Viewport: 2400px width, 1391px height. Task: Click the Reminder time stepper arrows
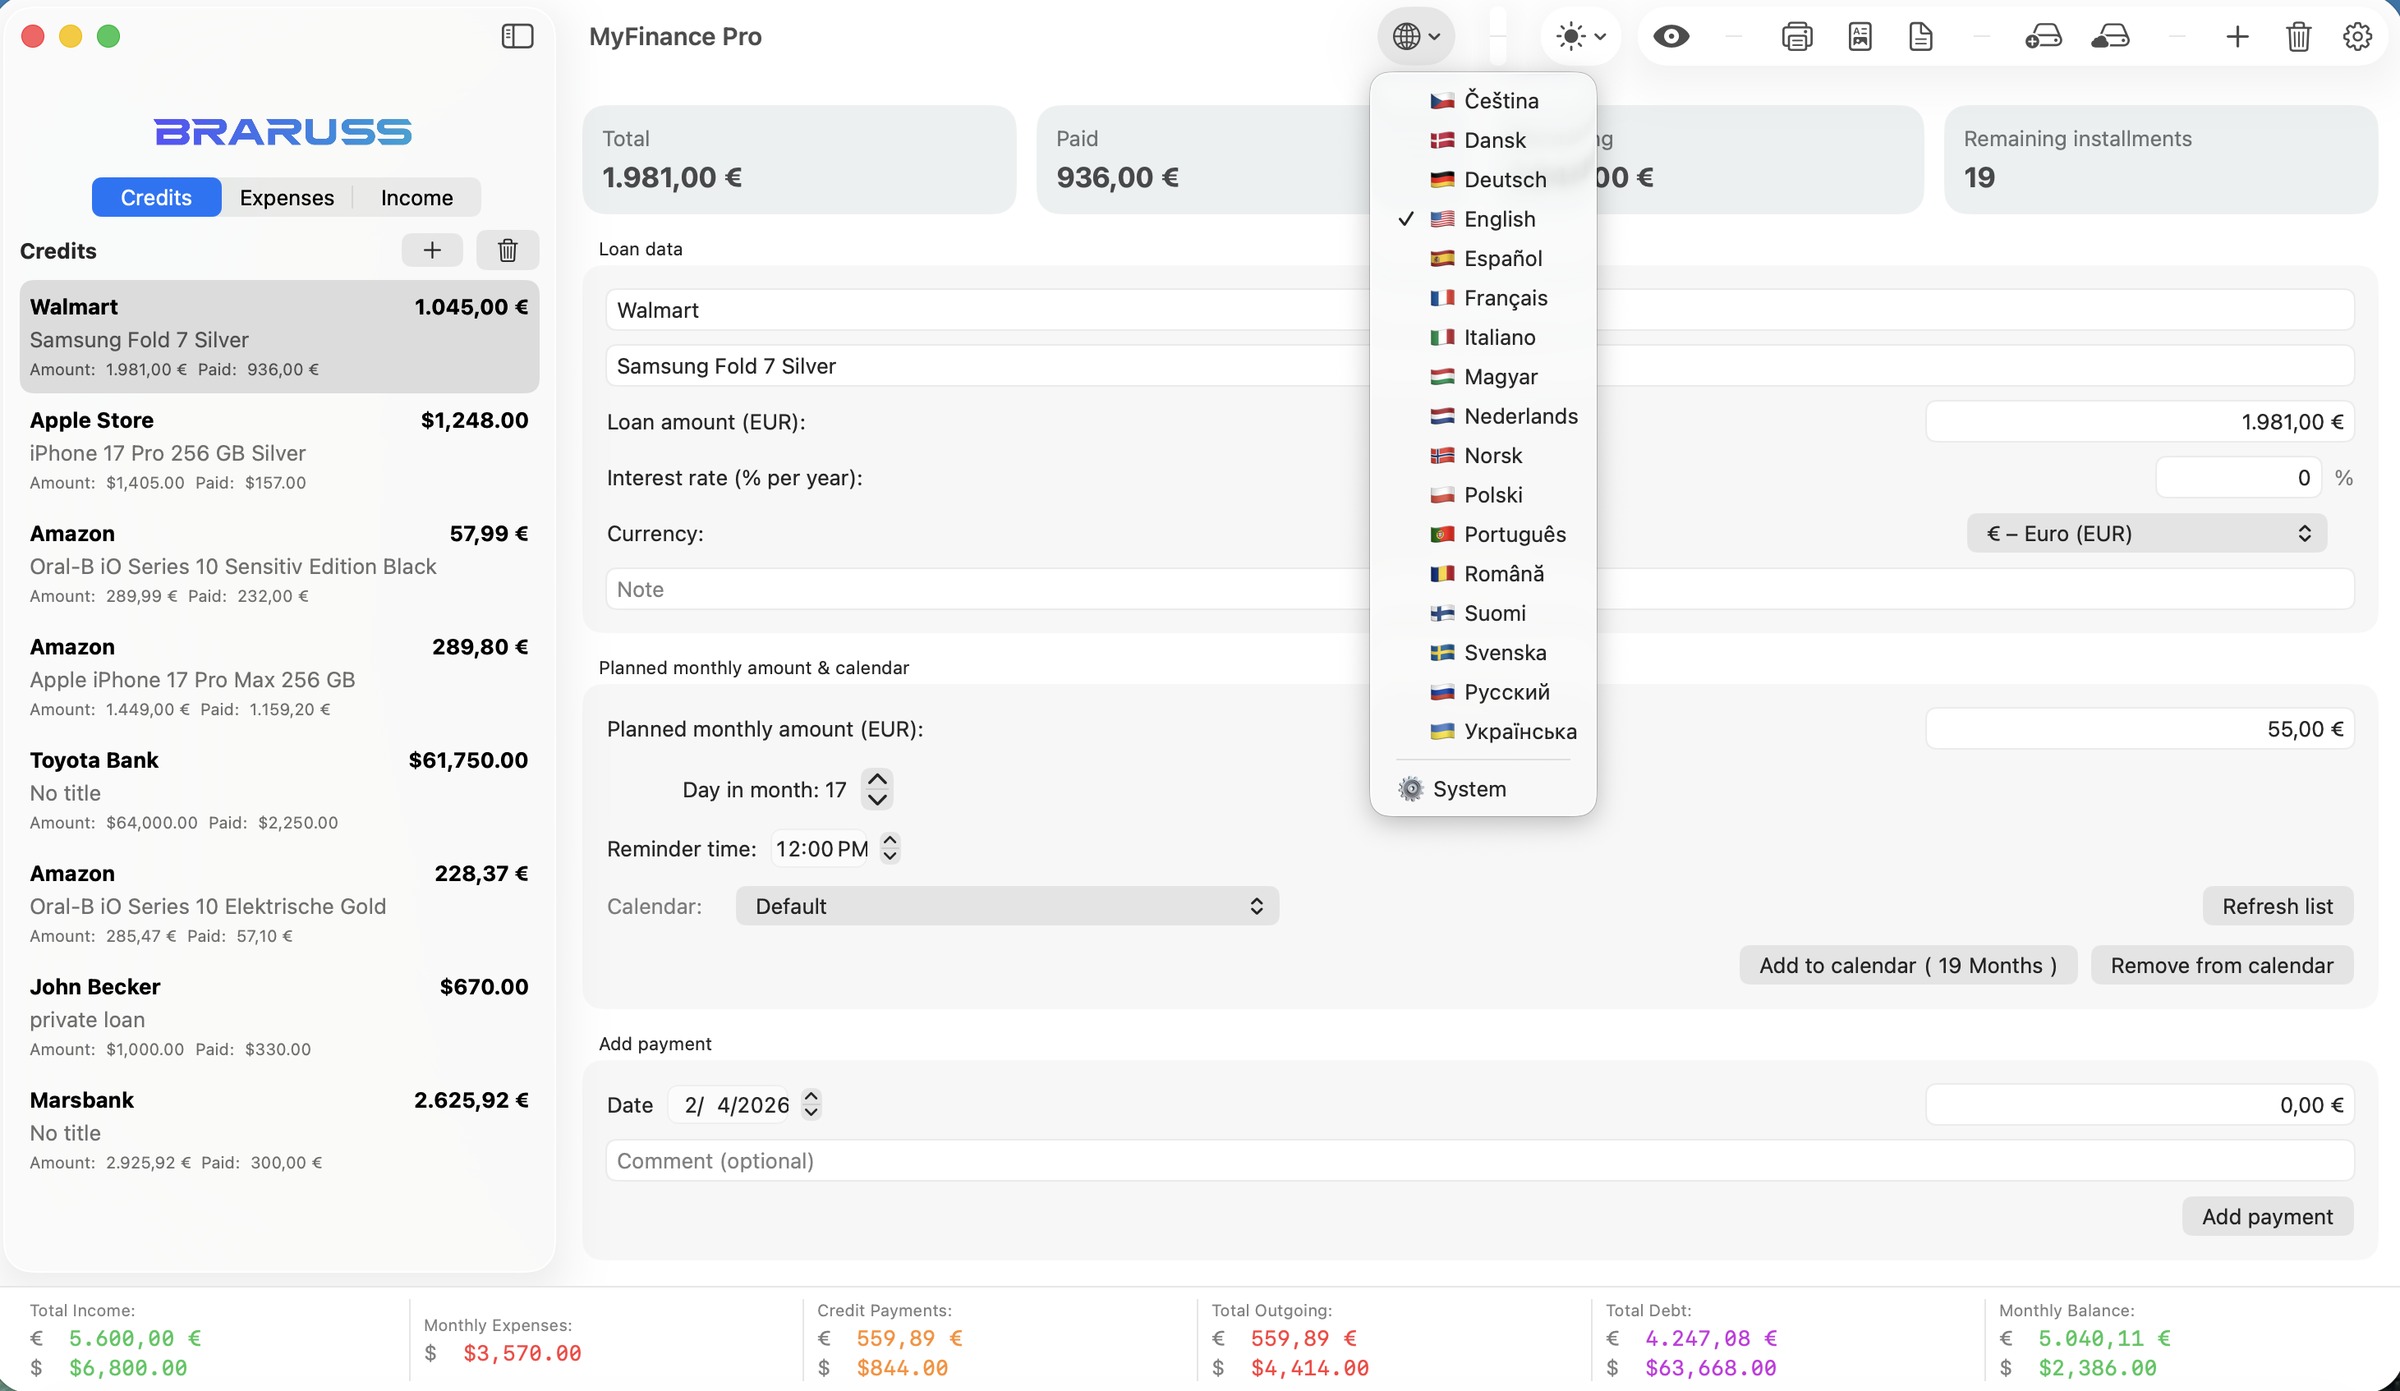(890, 848)
